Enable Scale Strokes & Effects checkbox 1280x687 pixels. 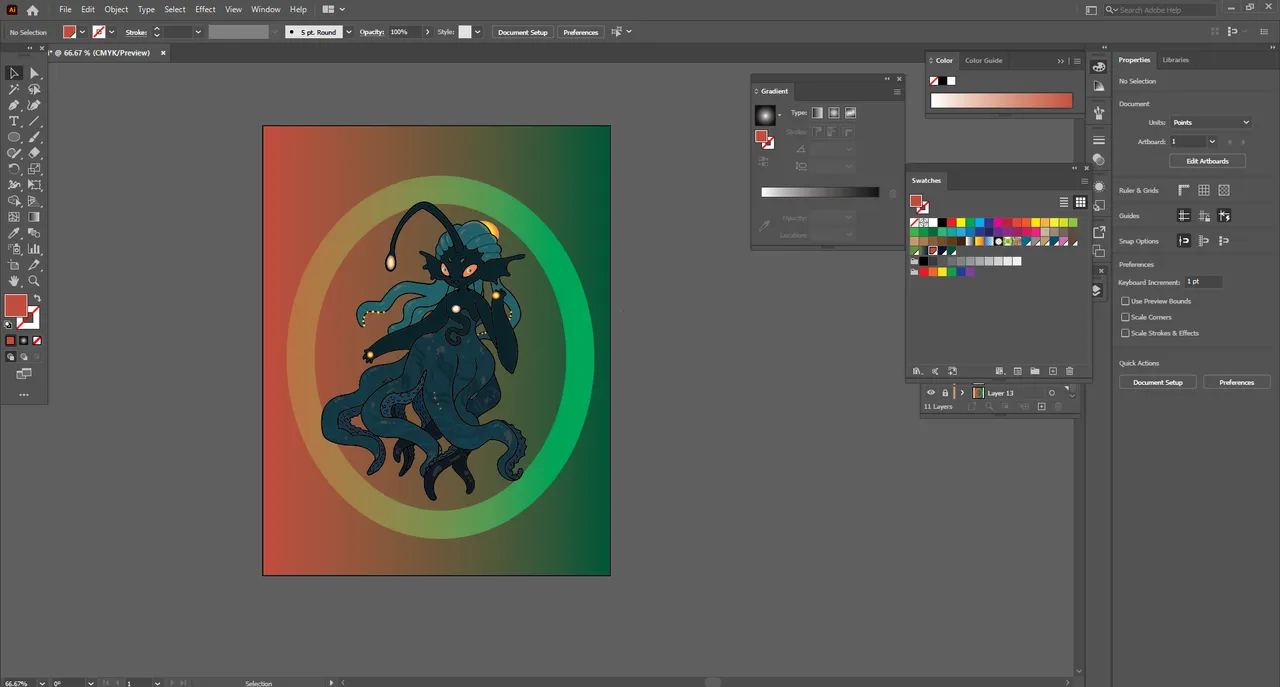click(x=1125, y=333)
